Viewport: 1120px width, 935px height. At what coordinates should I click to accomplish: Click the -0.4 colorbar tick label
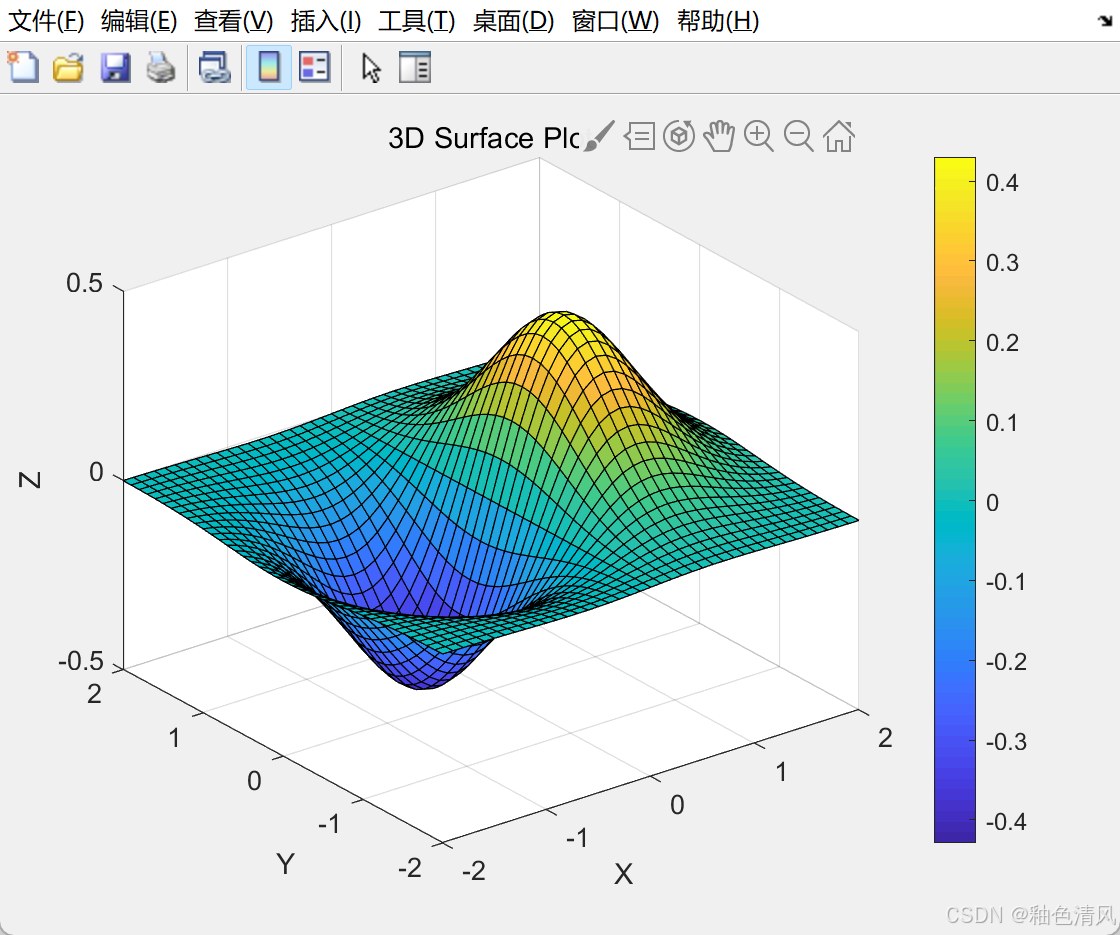click(1006, 821)
